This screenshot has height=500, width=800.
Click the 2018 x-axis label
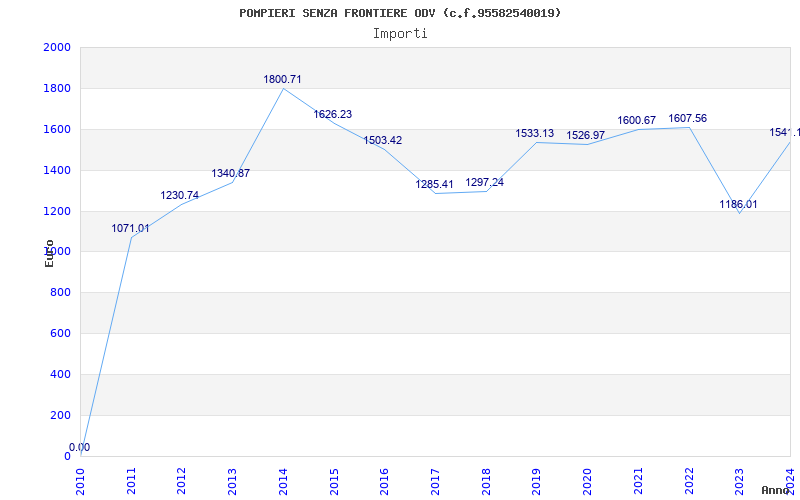(486, 481)
